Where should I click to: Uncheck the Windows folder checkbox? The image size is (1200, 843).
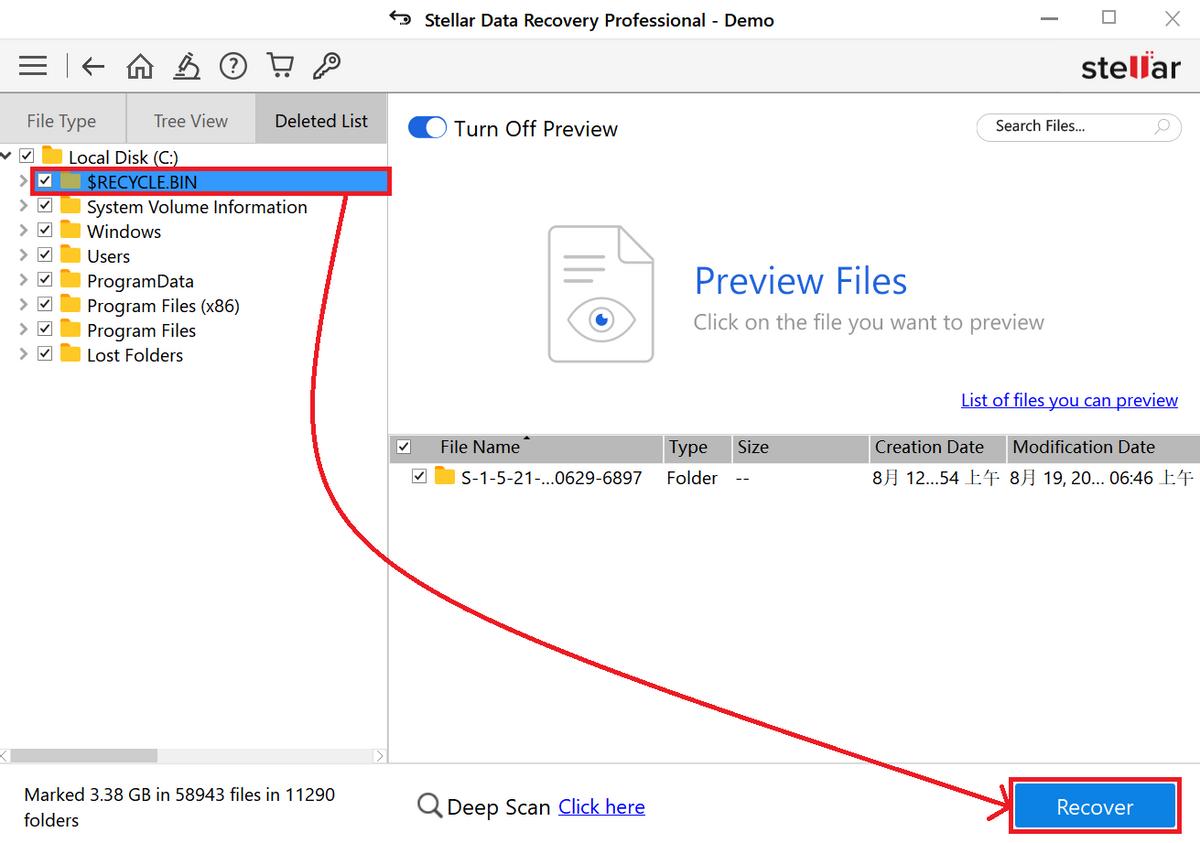pos(45,229)
